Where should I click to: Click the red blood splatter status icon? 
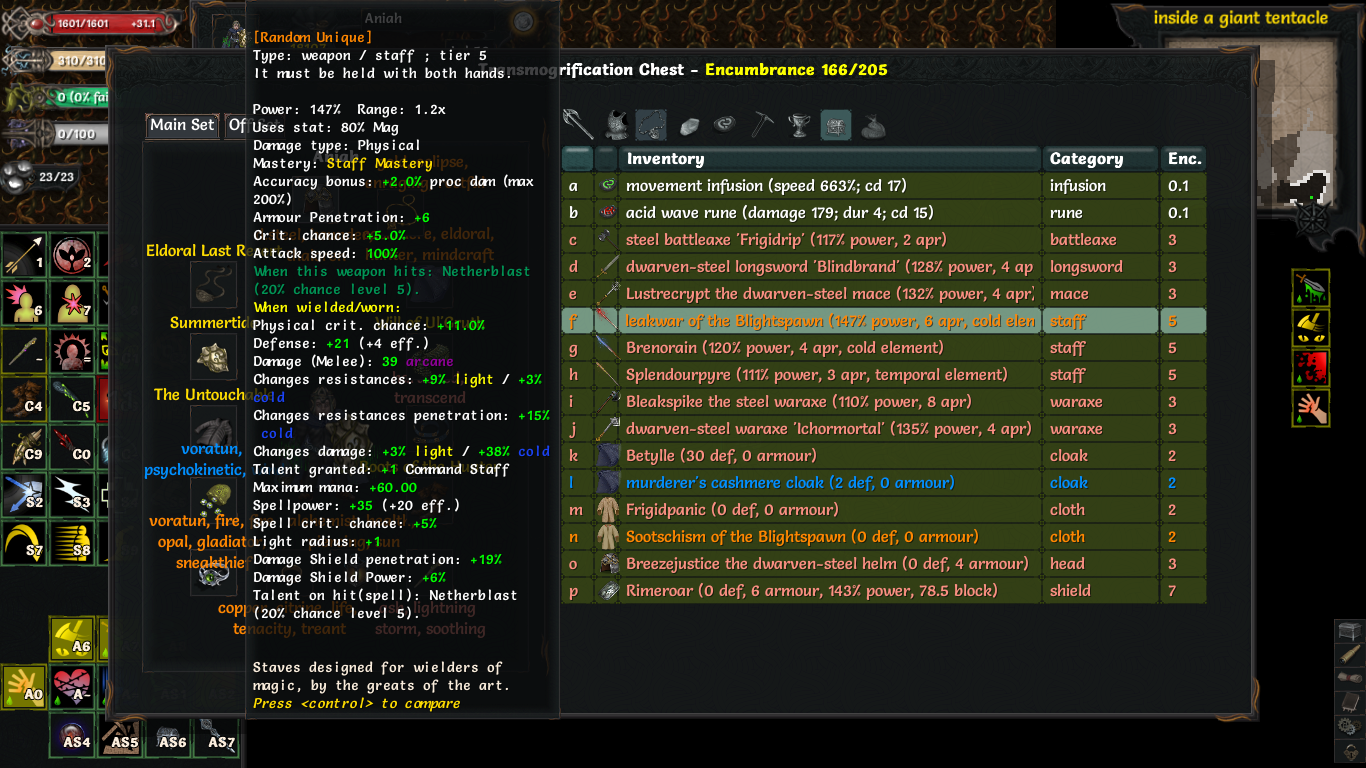[1311, 368]
